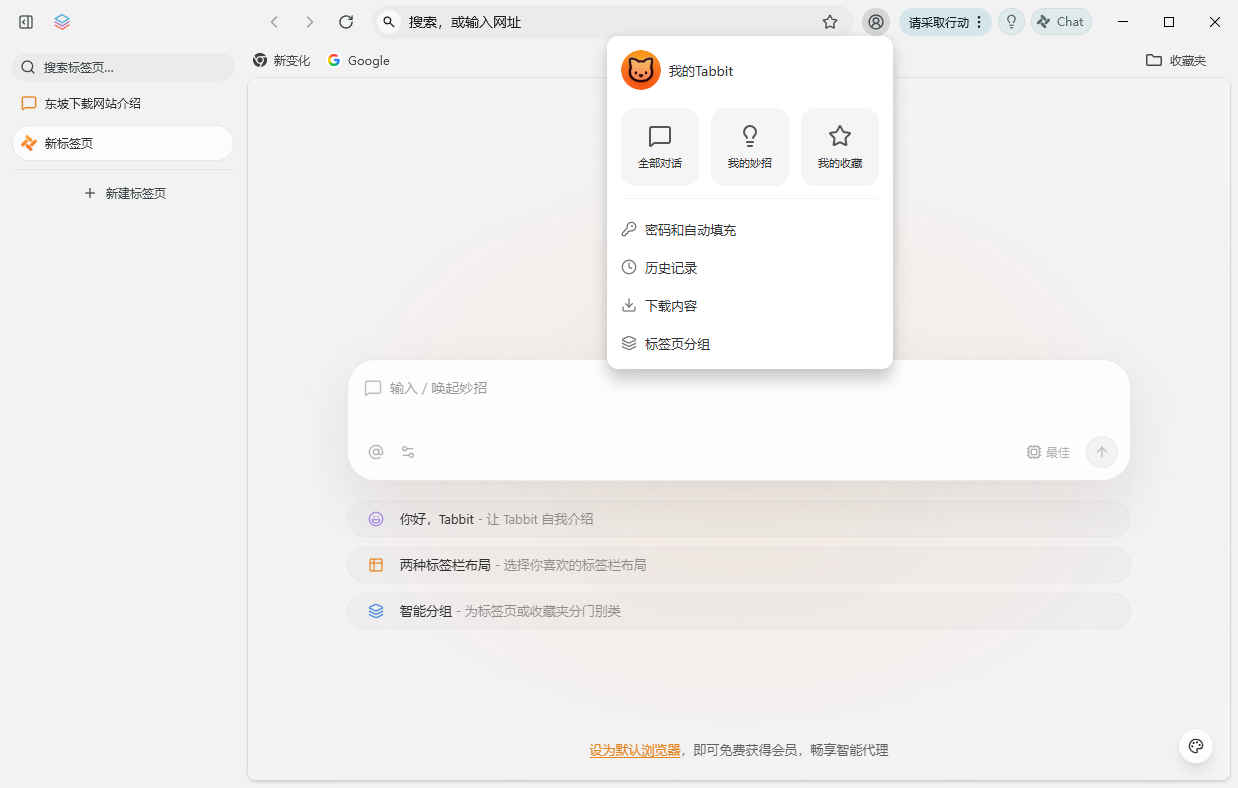This screenshot has height=788, width=1238.
Task: Toggle the bookmark star in the address bar
Action: [830, 21]
